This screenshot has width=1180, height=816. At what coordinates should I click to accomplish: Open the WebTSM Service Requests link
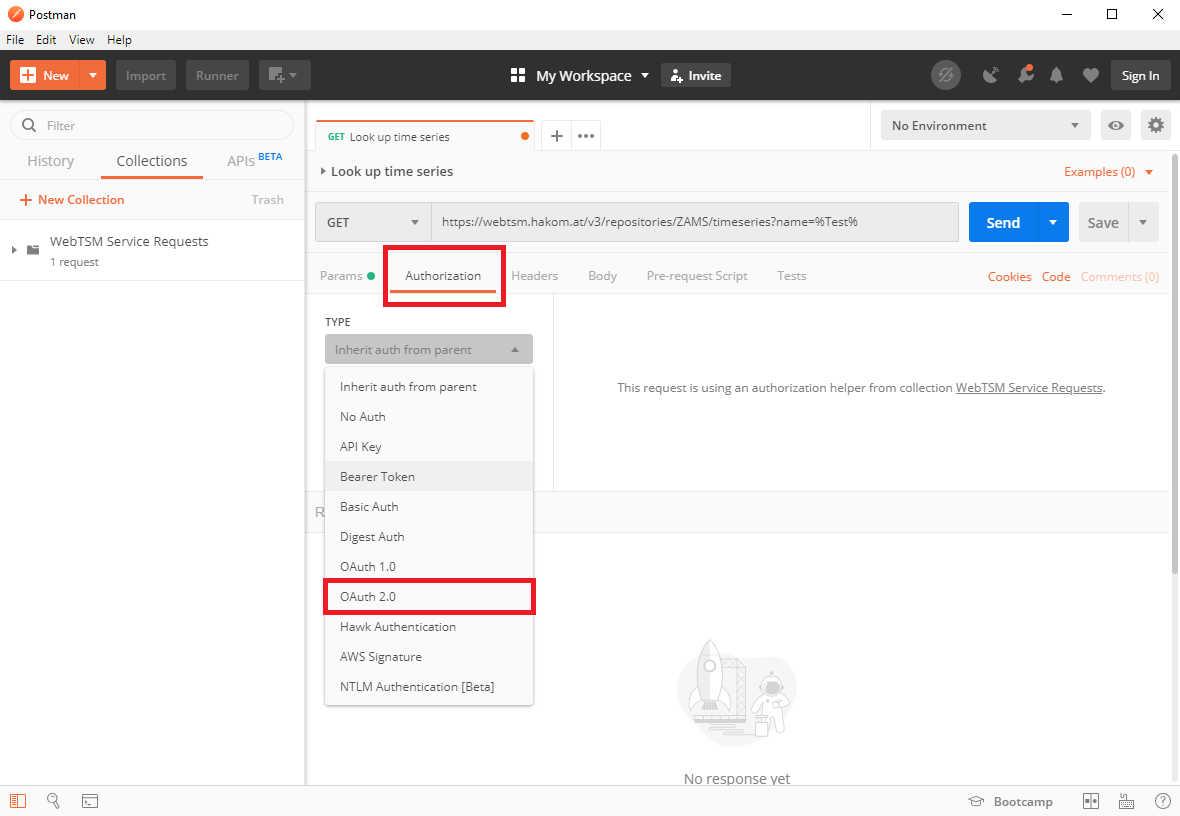coord(1029,388)
